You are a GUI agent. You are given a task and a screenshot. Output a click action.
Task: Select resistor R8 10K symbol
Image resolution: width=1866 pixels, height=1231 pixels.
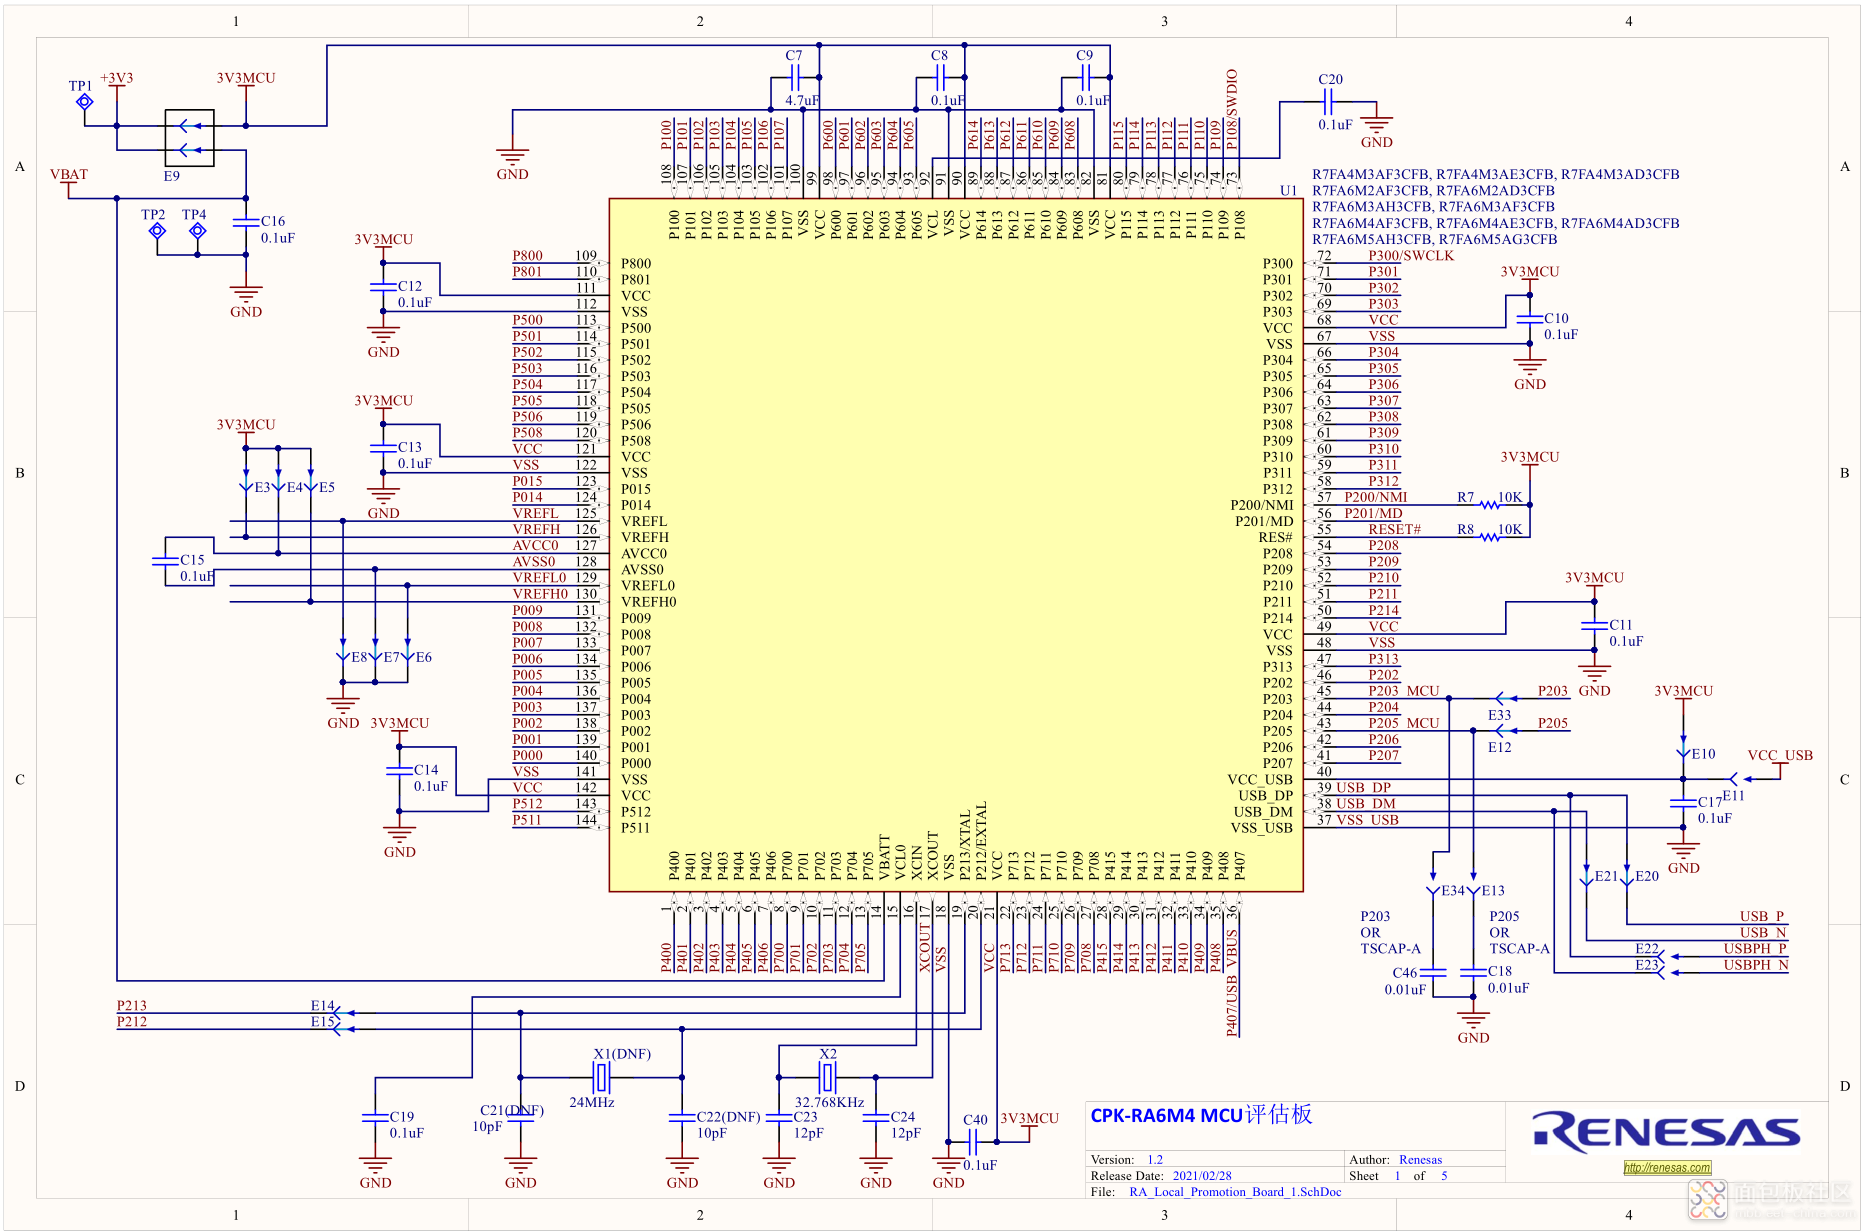[1490, 537]
